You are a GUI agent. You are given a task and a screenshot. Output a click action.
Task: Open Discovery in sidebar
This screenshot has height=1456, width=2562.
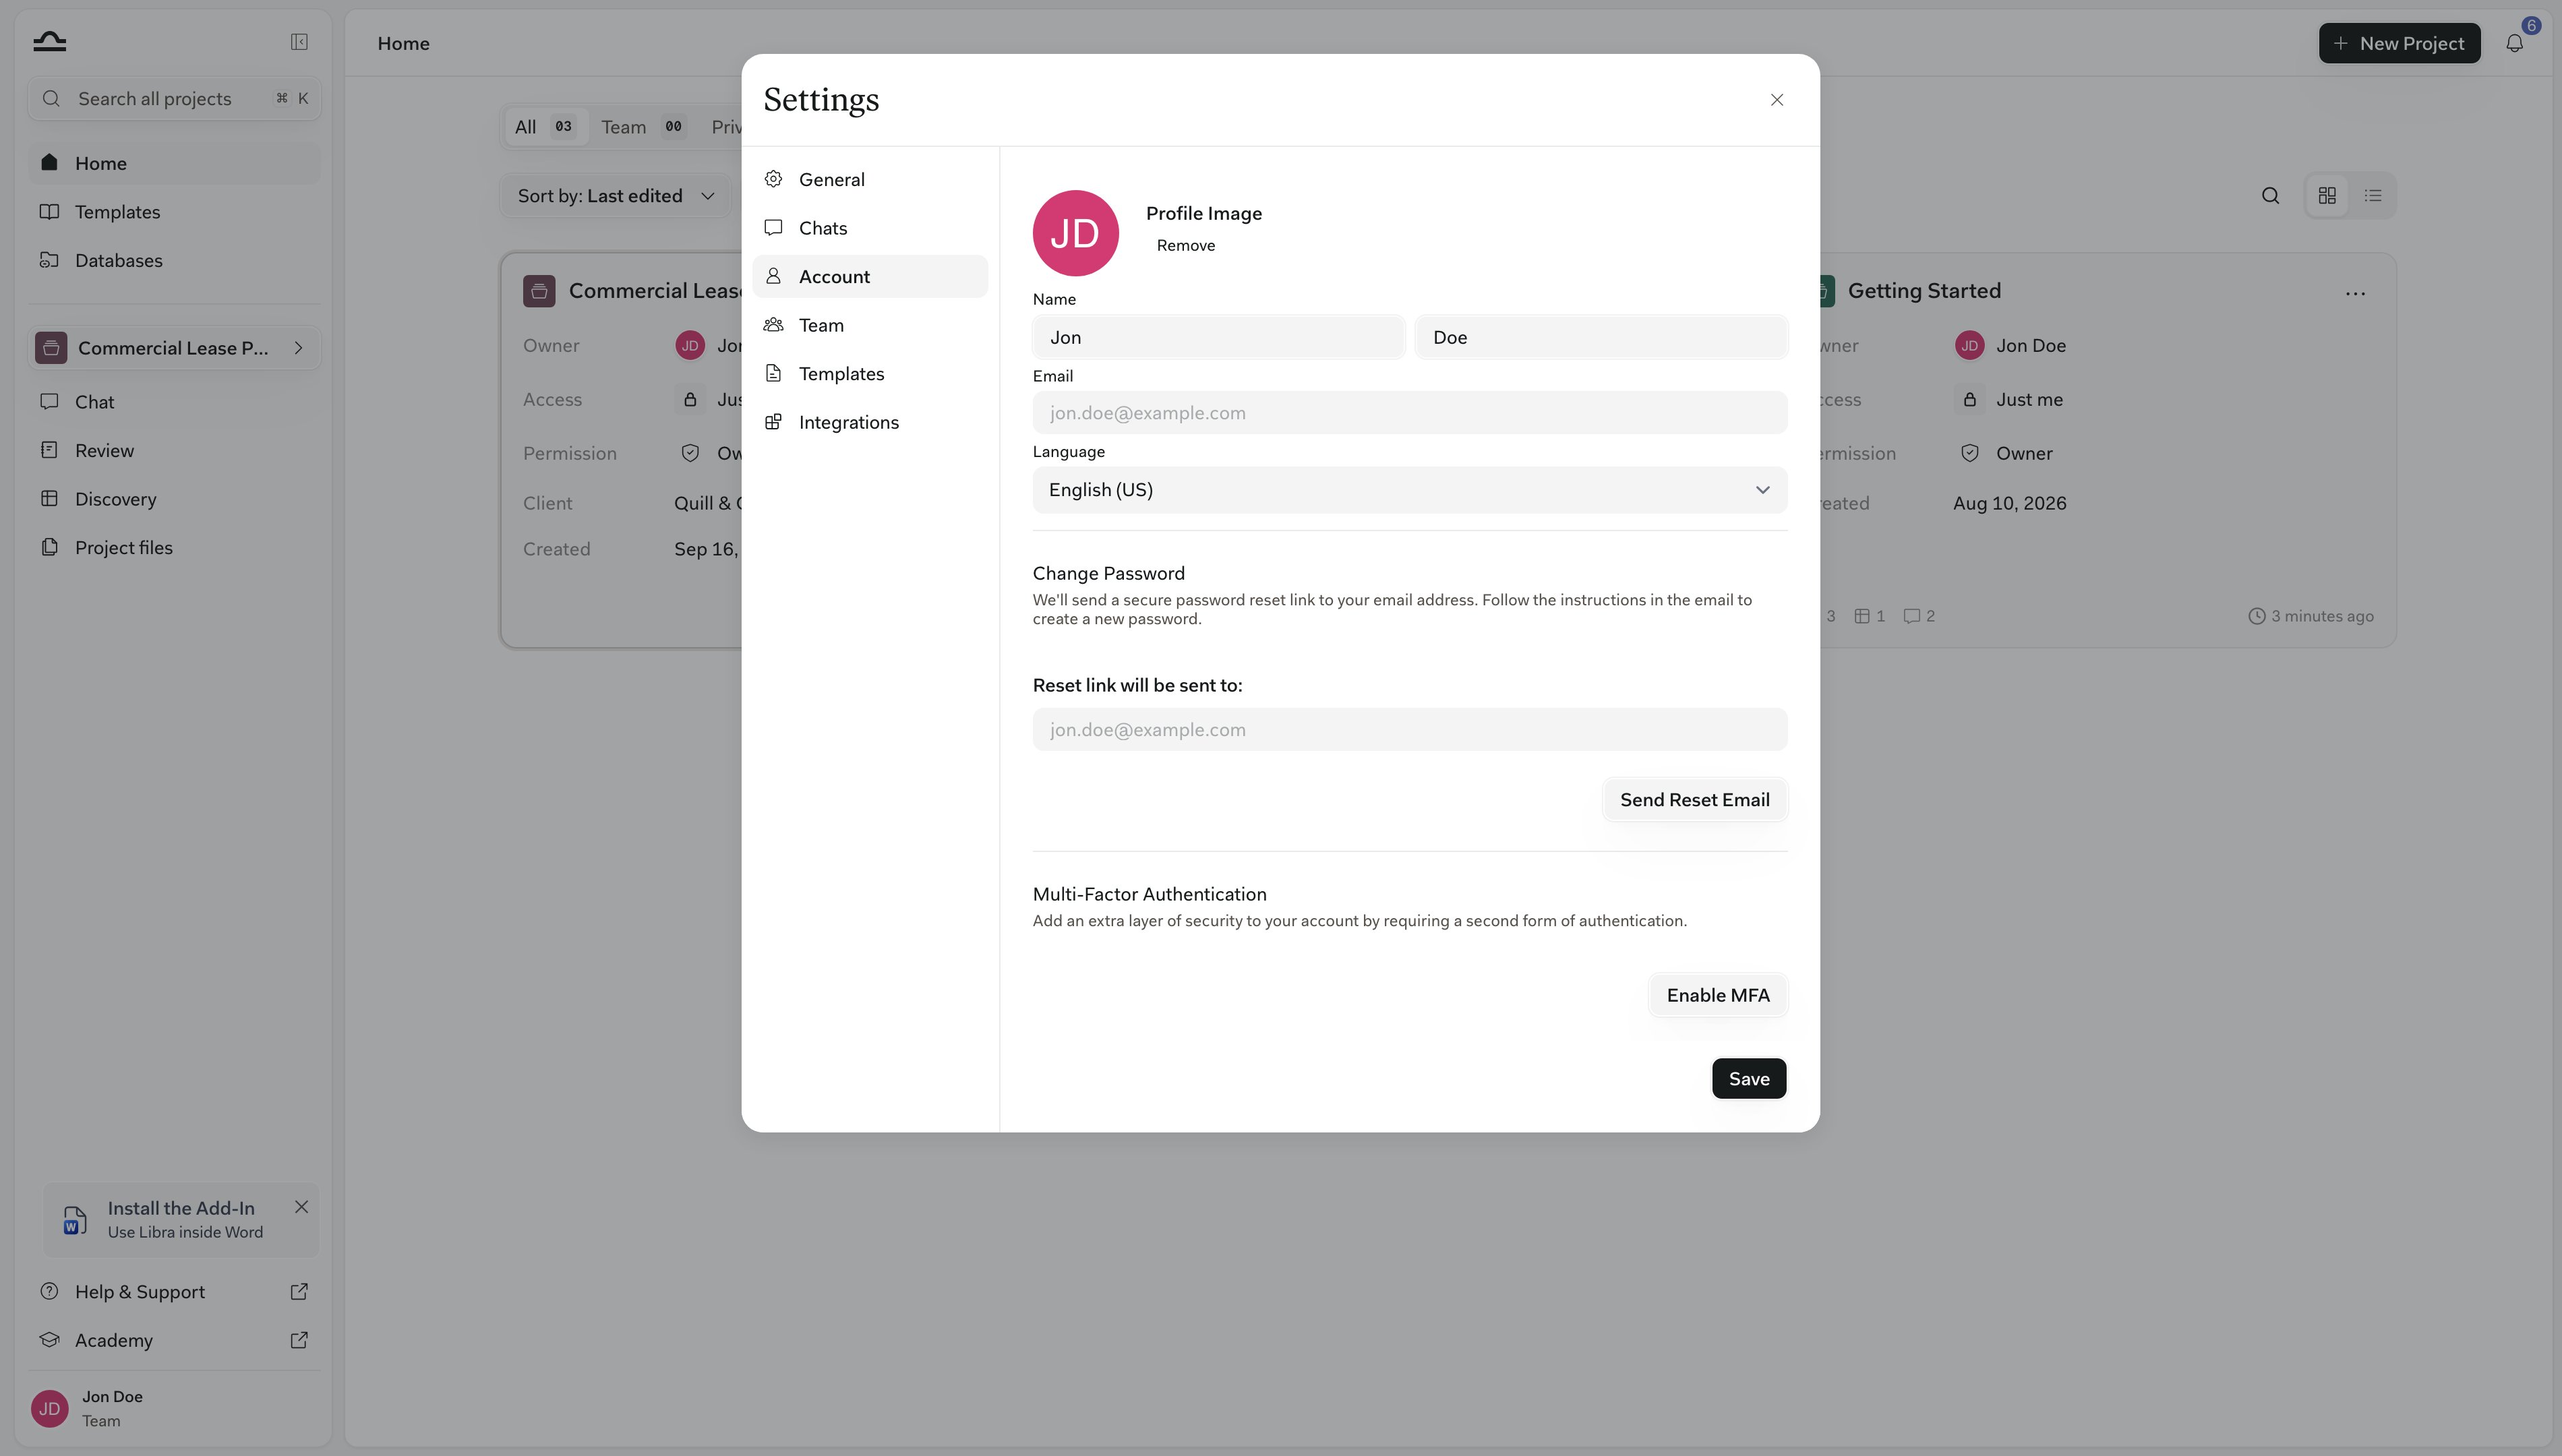[x=174, y=499]
